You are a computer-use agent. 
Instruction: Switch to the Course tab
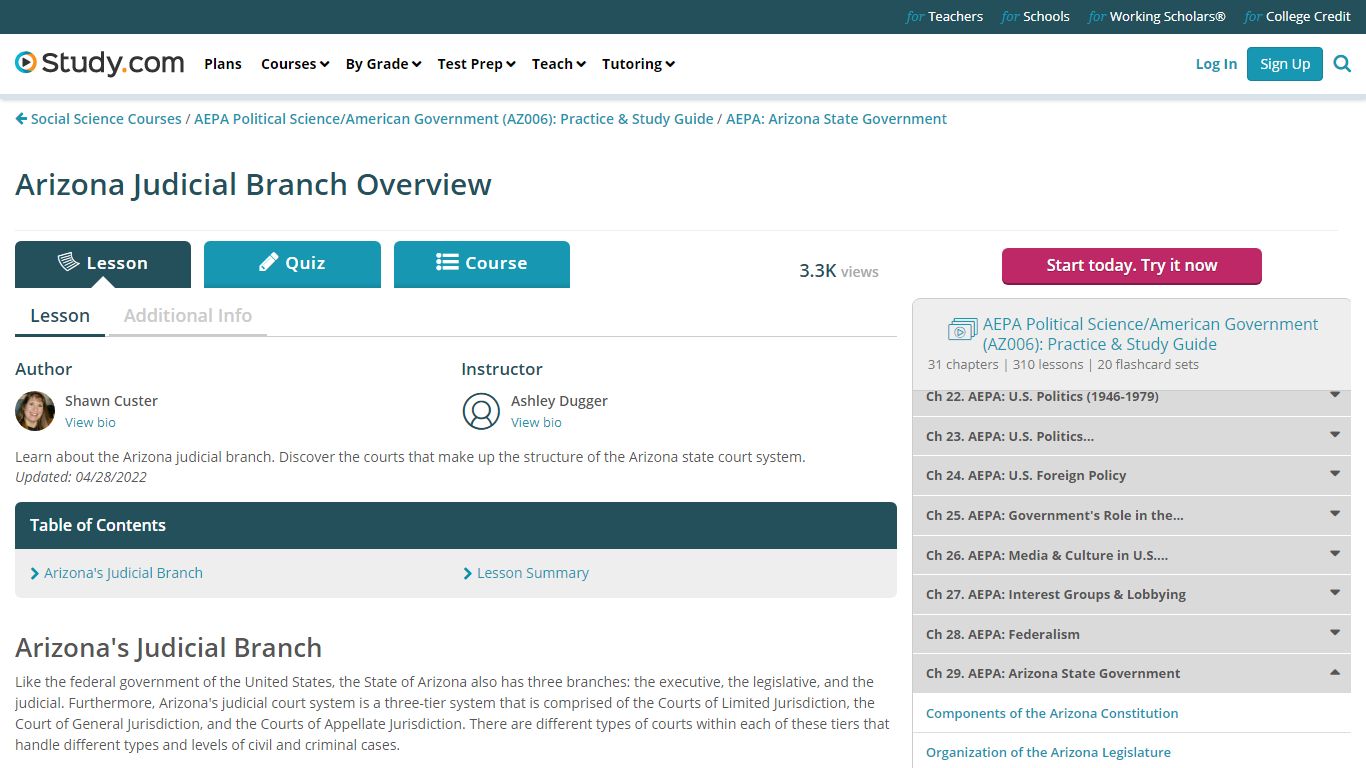[482, 264]
